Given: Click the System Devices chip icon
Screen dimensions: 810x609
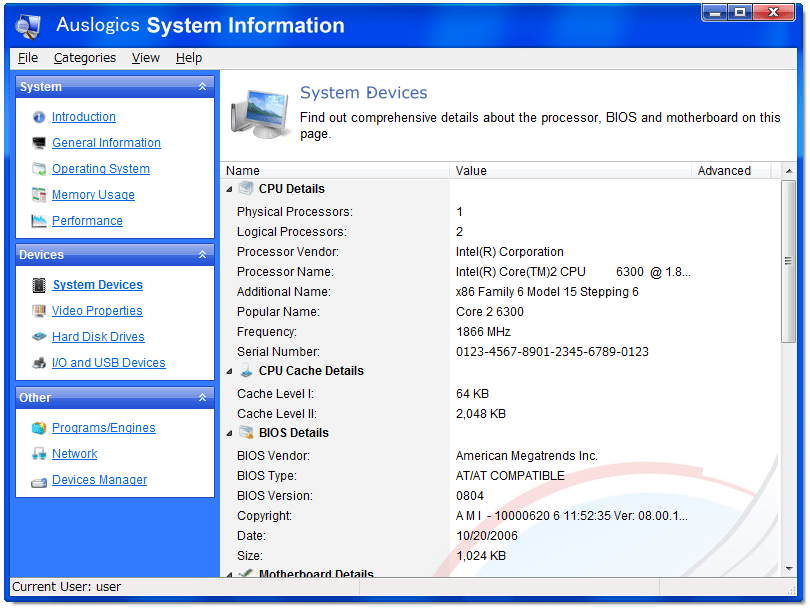Looking at the screenshot, I should click(39, 285).
